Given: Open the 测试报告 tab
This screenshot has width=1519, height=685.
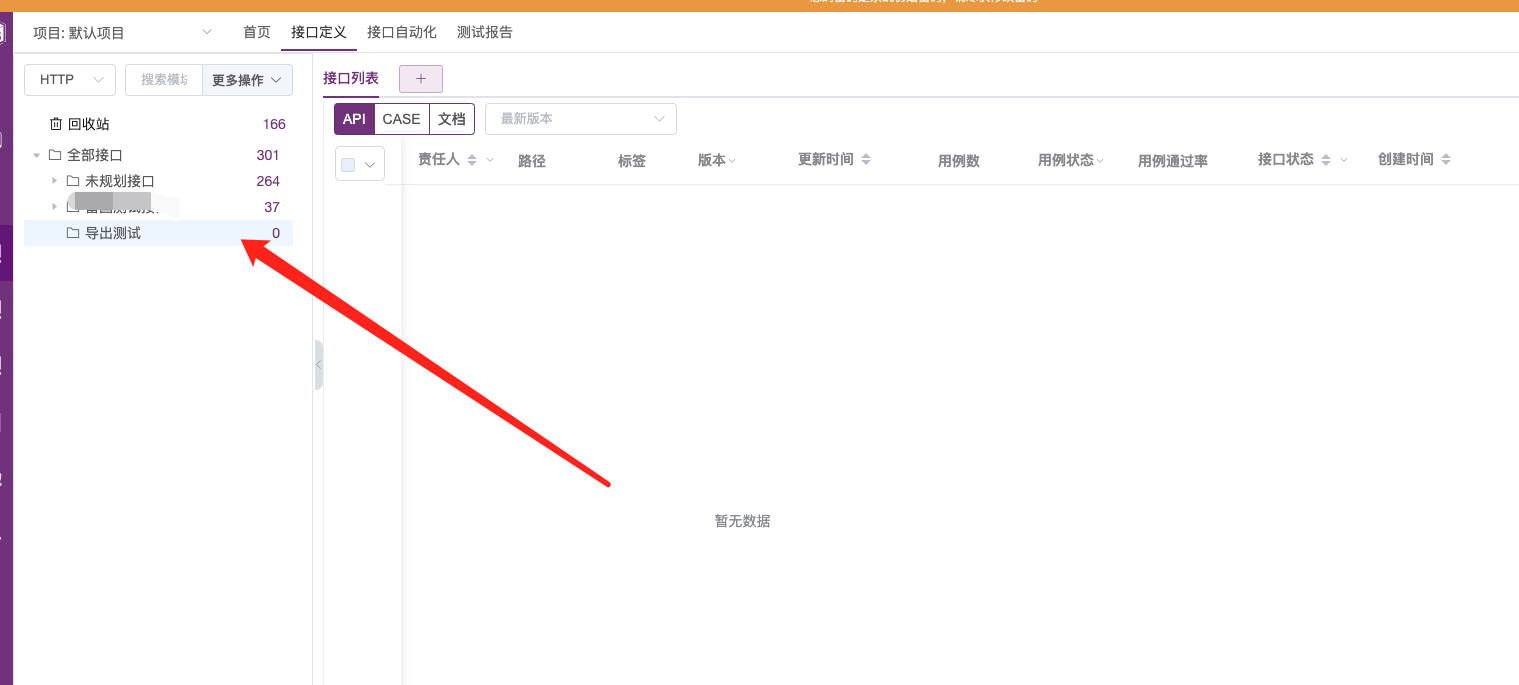Looking at the screenshot, I should coord(485,32).
